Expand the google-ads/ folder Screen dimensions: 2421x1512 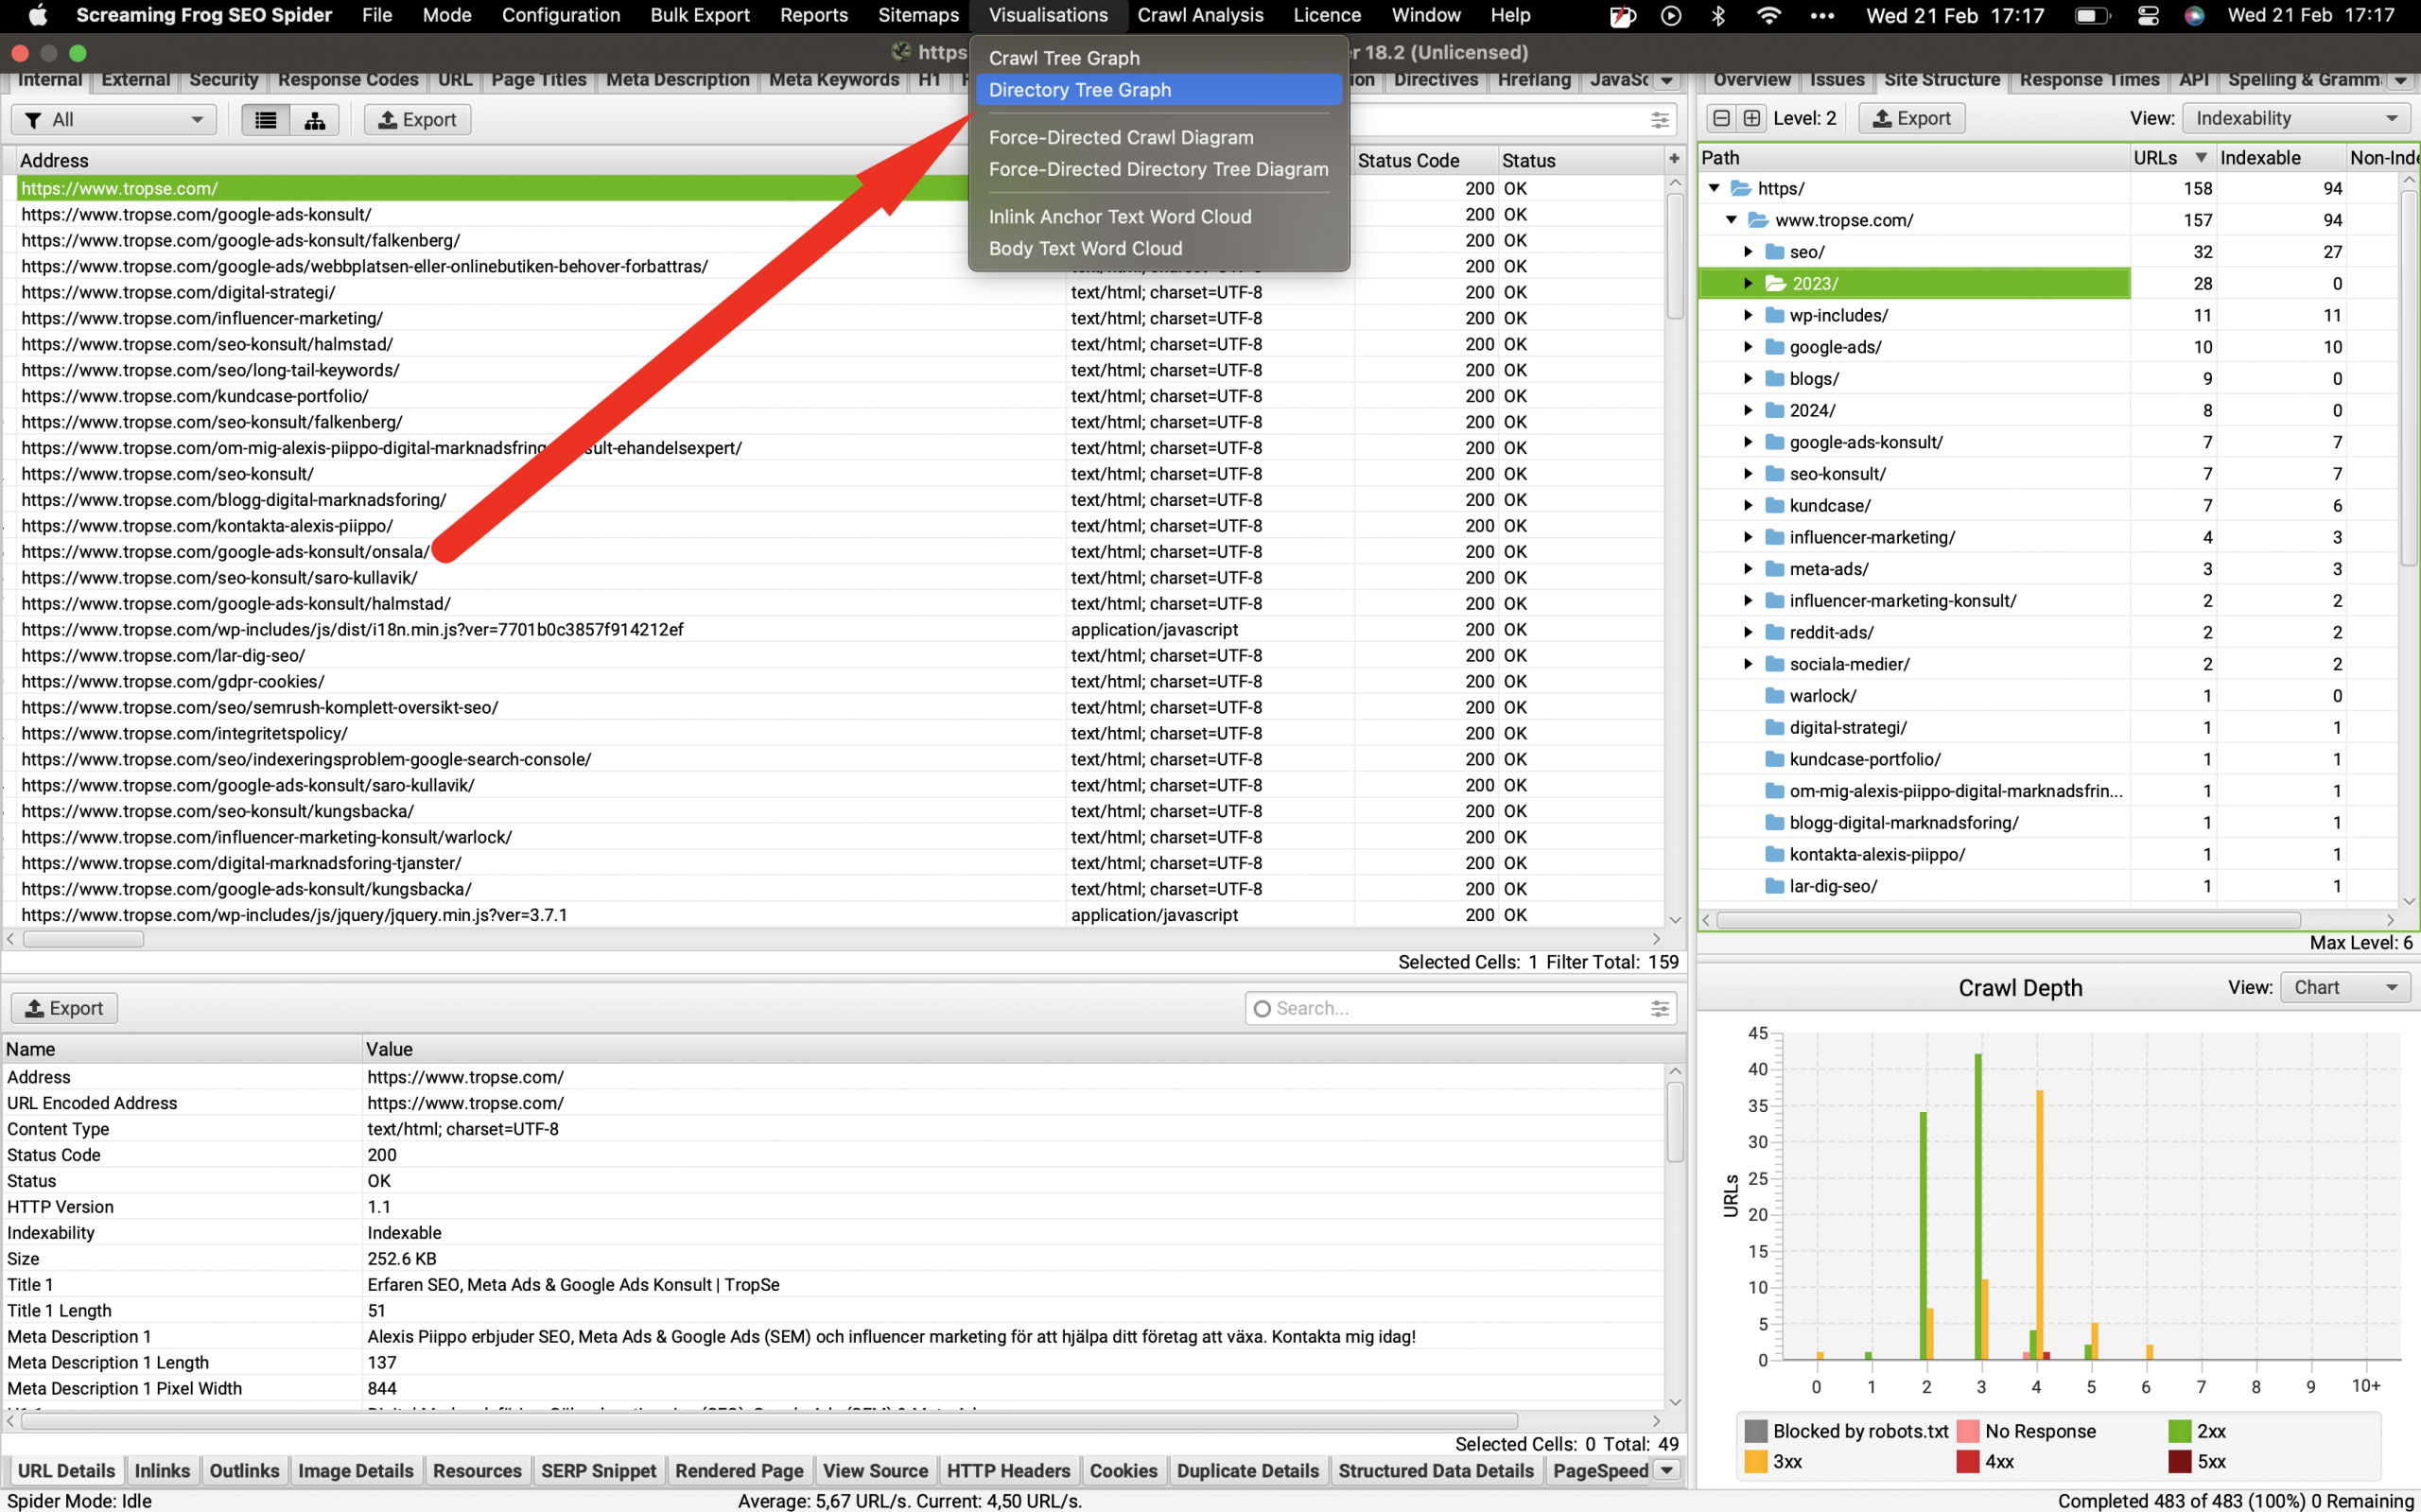tap(1748, 347)
